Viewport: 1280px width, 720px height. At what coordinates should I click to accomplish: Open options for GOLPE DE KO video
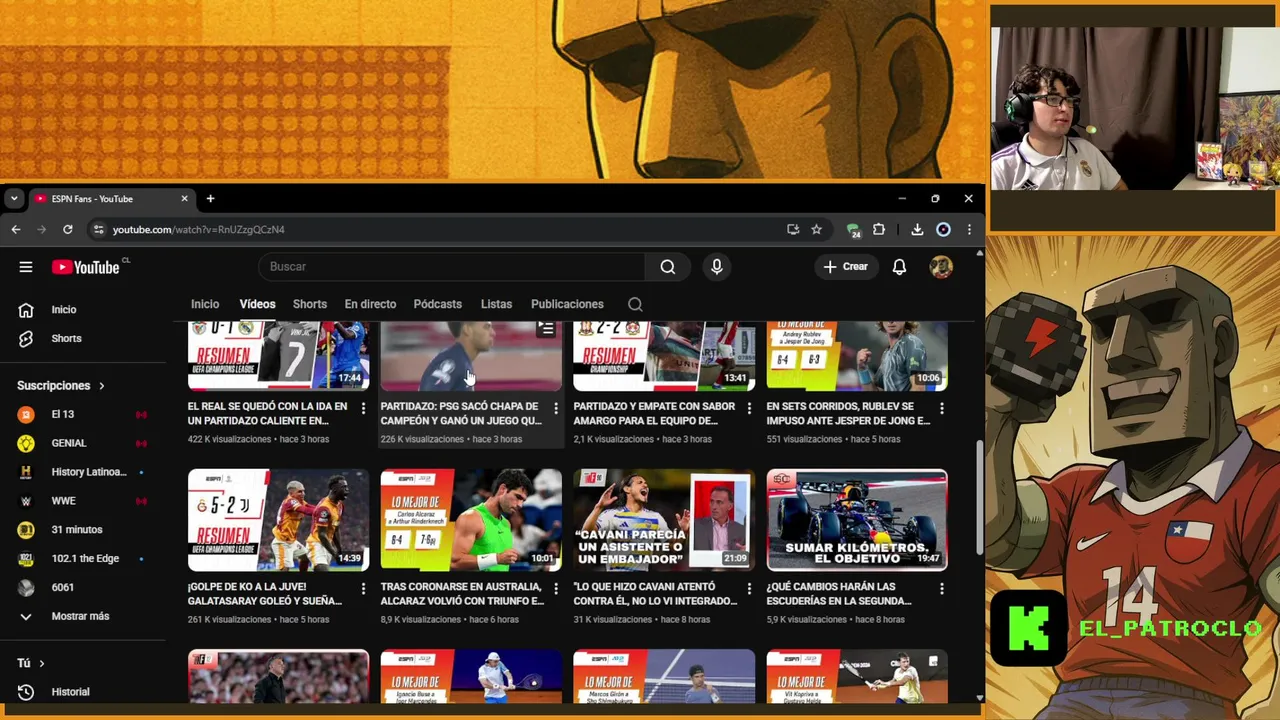(x=363, y=589)
